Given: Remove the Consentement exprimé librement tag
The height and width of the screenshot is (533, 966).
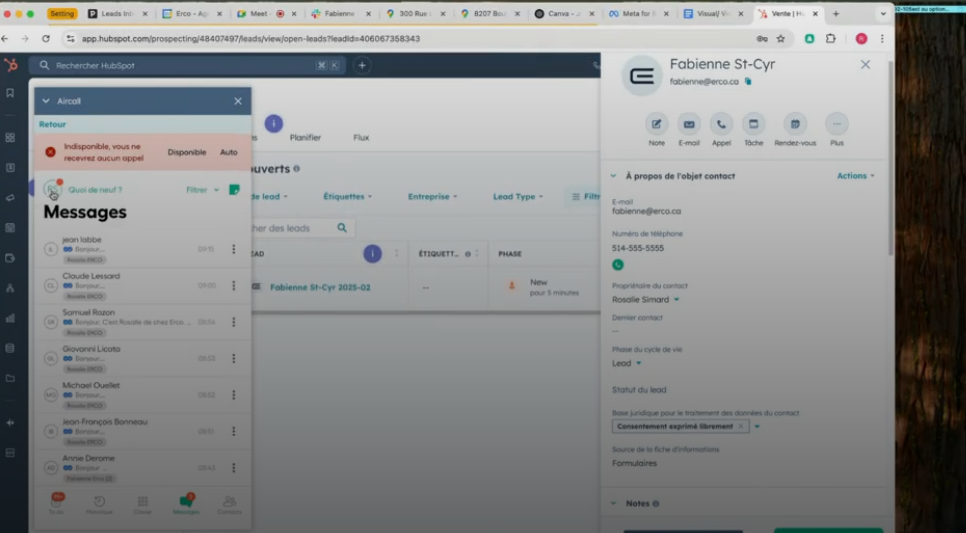Looking at the screenshot, I should pyautogui.click(x=741, y=426).
